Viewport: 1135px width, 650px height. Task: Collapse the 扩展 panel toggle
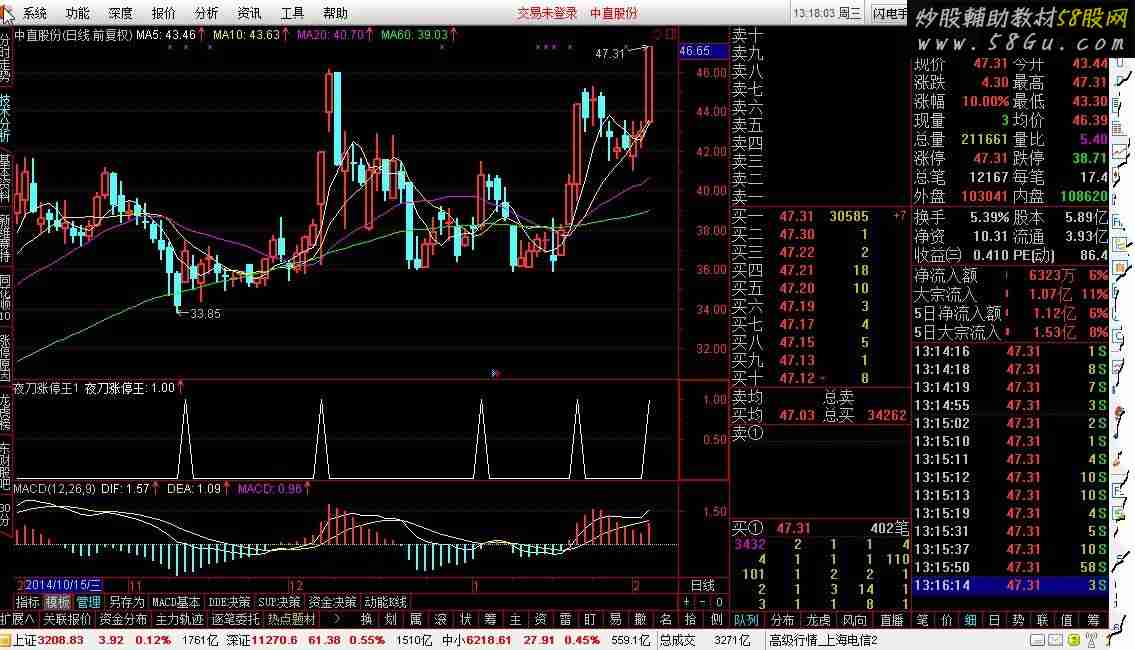18,620
